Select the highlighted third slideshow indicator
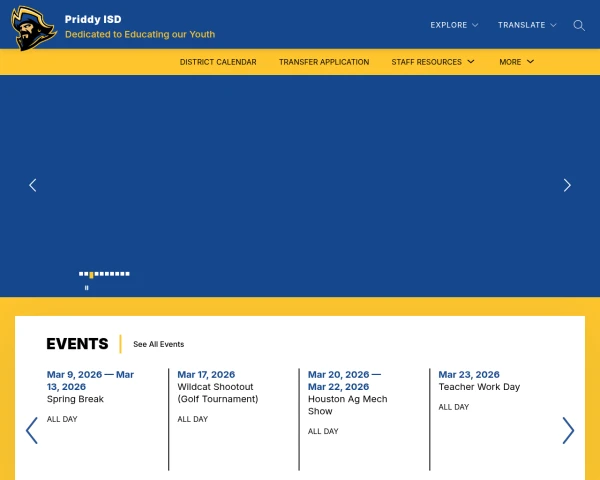This screenshot has width=600, height=480. (91, 275)
